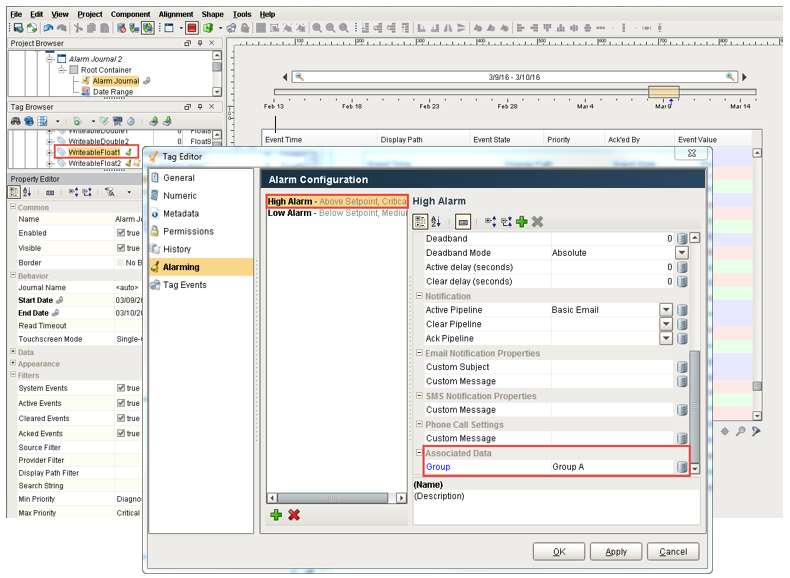
Task: Expand the WriteableFloat1 tag node
Action: point(49,152)
